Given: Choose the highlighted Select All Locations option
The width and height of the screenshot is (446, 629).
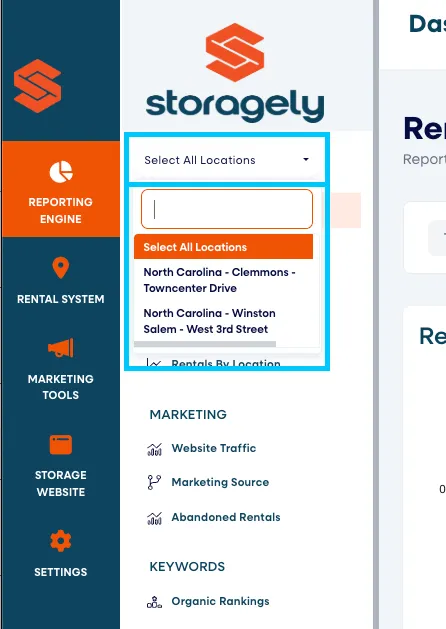Looking at the screenshot, I should [223, 247].
